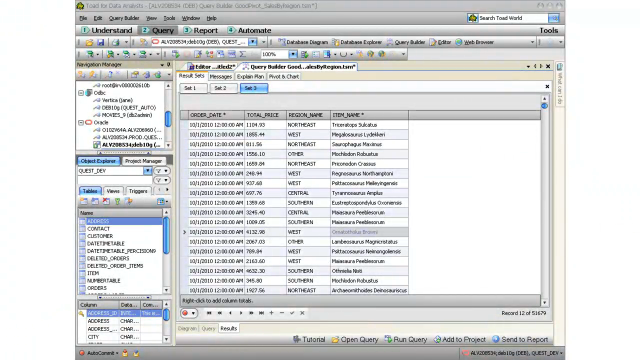Launch Query Builder from toolbar
Image resolution: width=640 pixels, height=360 pixels.
point(406,42)
